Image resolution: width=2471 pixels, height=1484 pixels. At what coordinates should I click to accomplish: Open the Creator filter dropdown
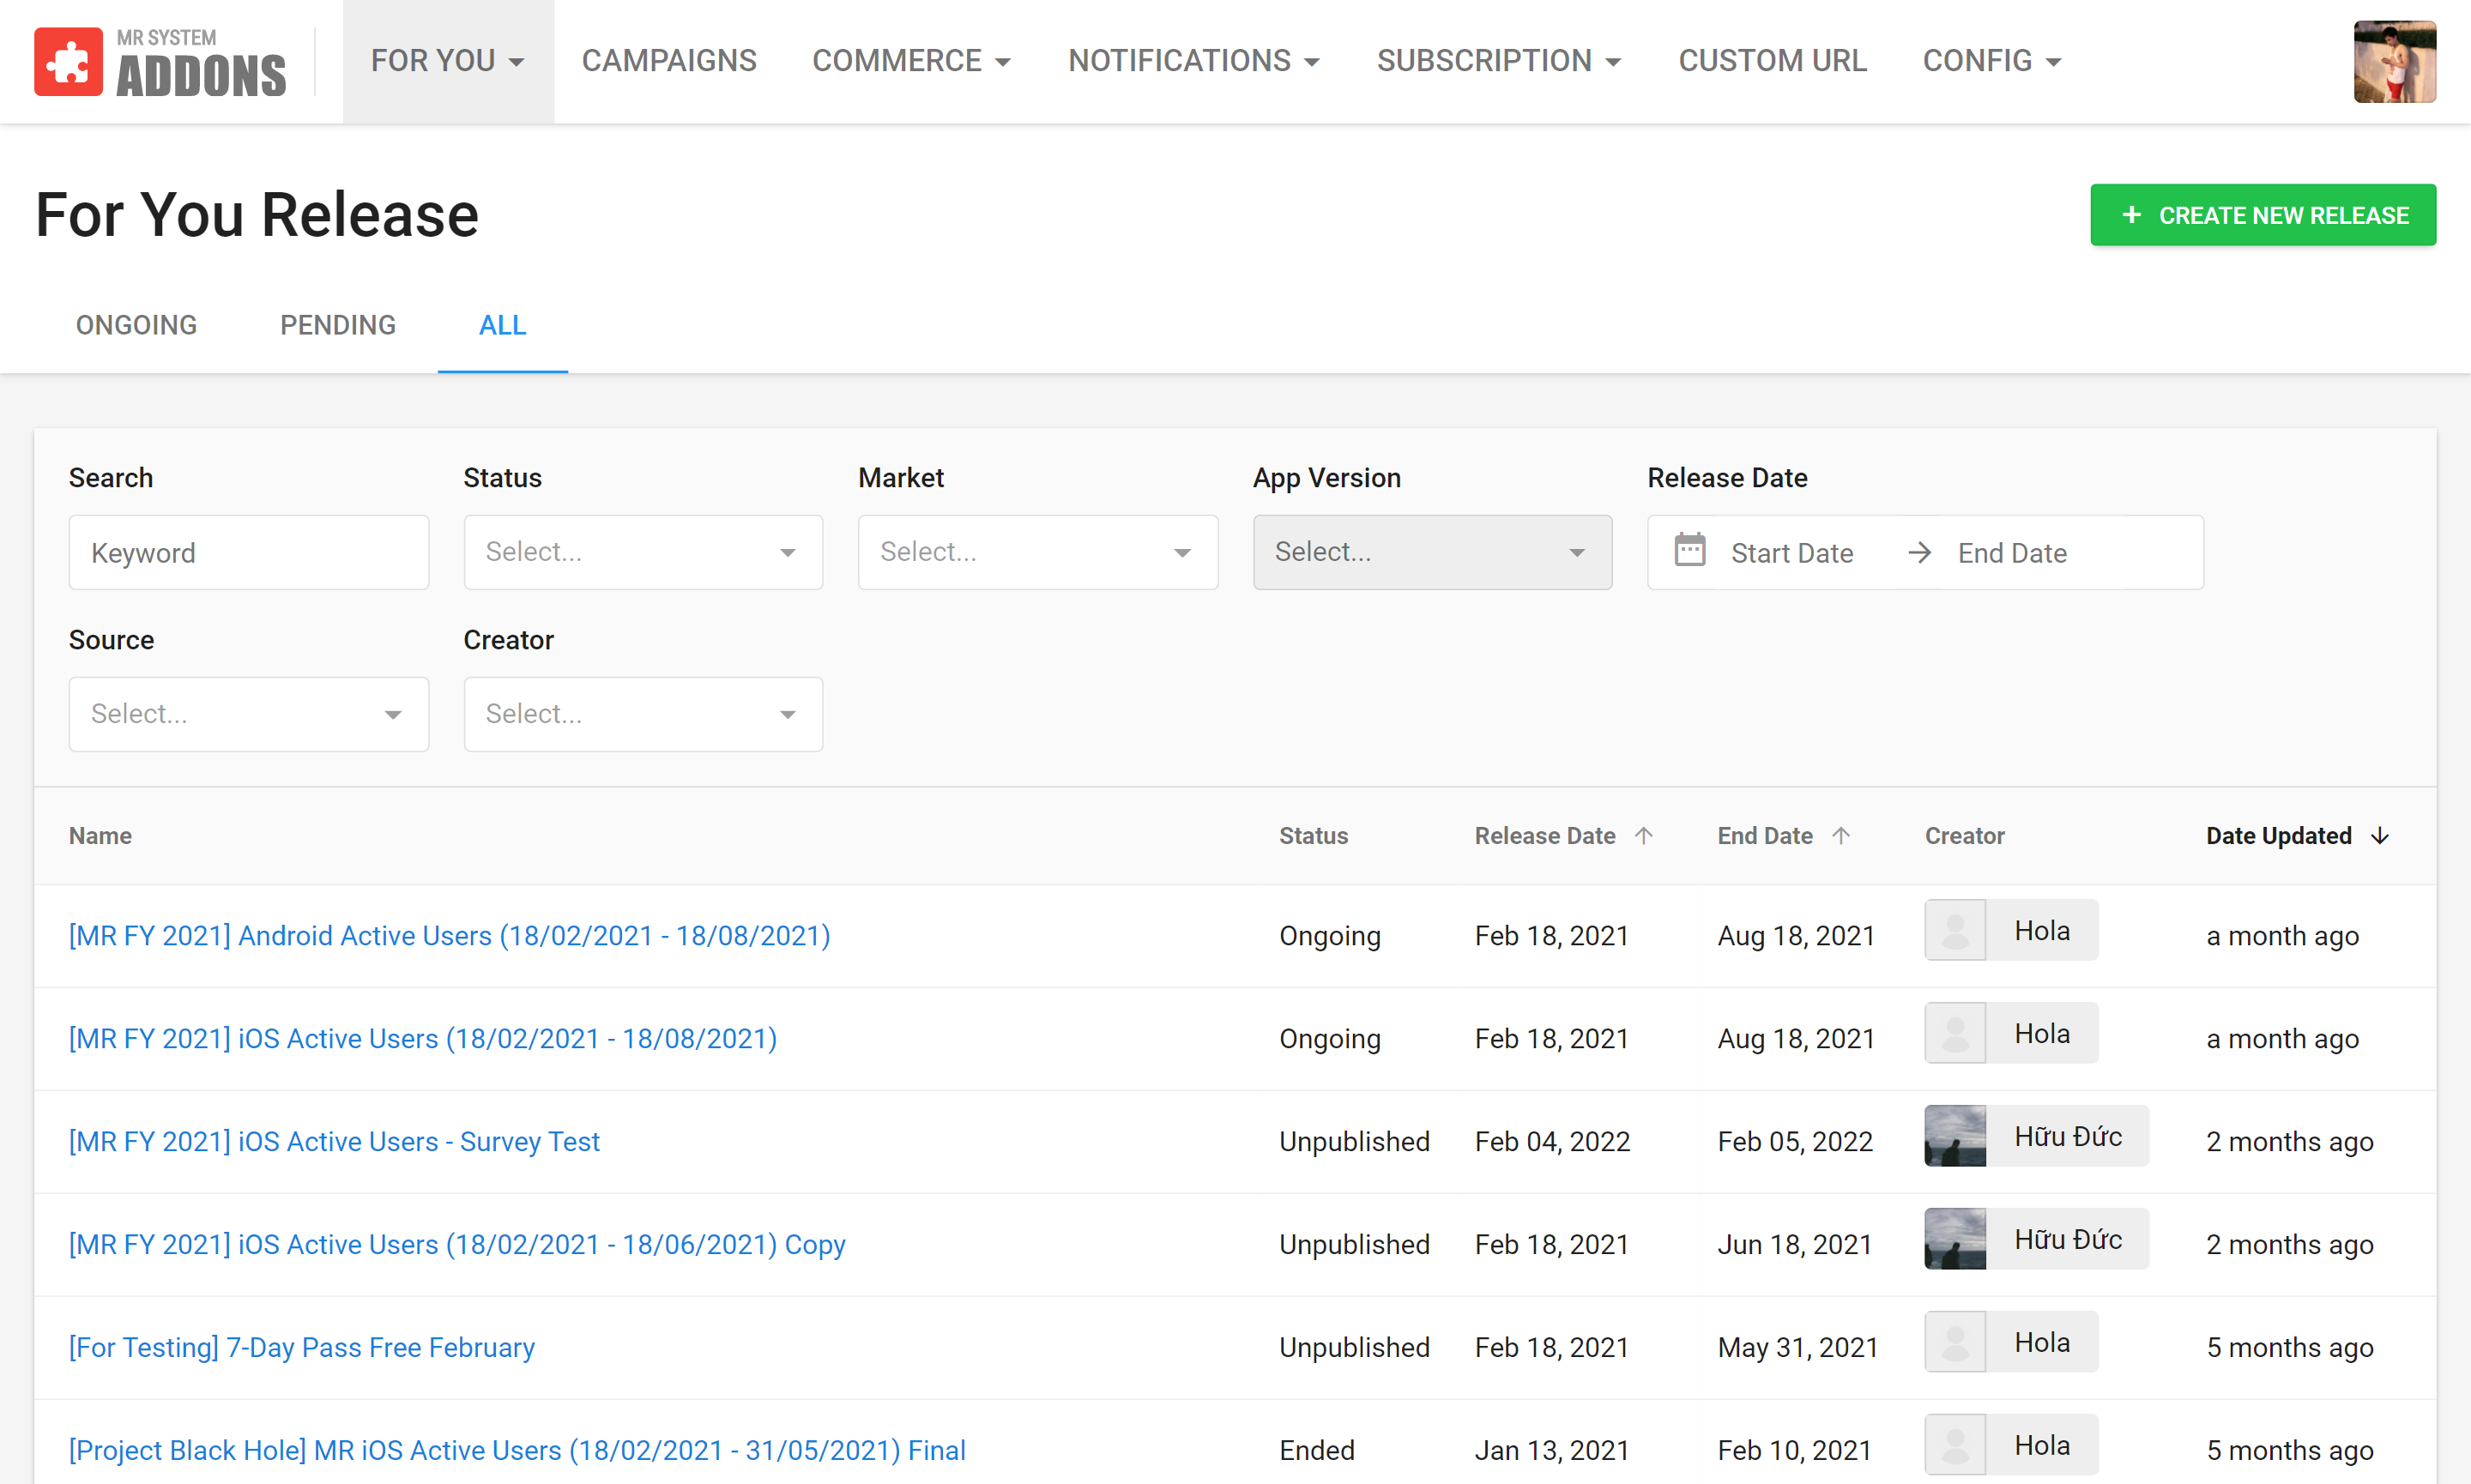[x=643, y=714]
